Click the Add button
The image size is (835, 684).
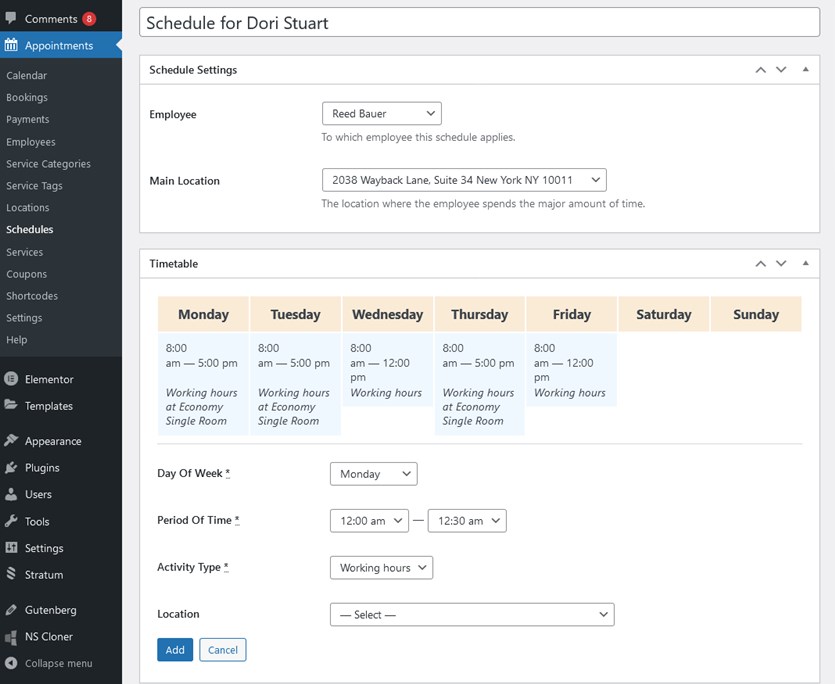175,649
